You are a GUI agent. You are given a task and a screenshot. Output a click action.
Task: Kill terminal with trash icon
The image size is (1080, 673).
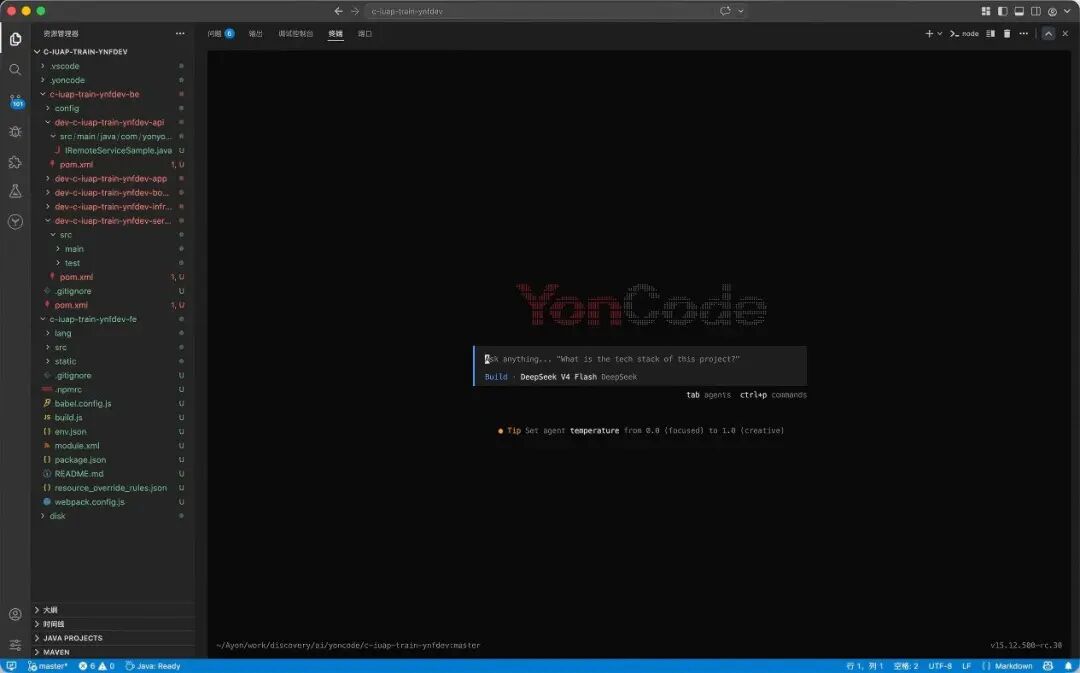1007,33
